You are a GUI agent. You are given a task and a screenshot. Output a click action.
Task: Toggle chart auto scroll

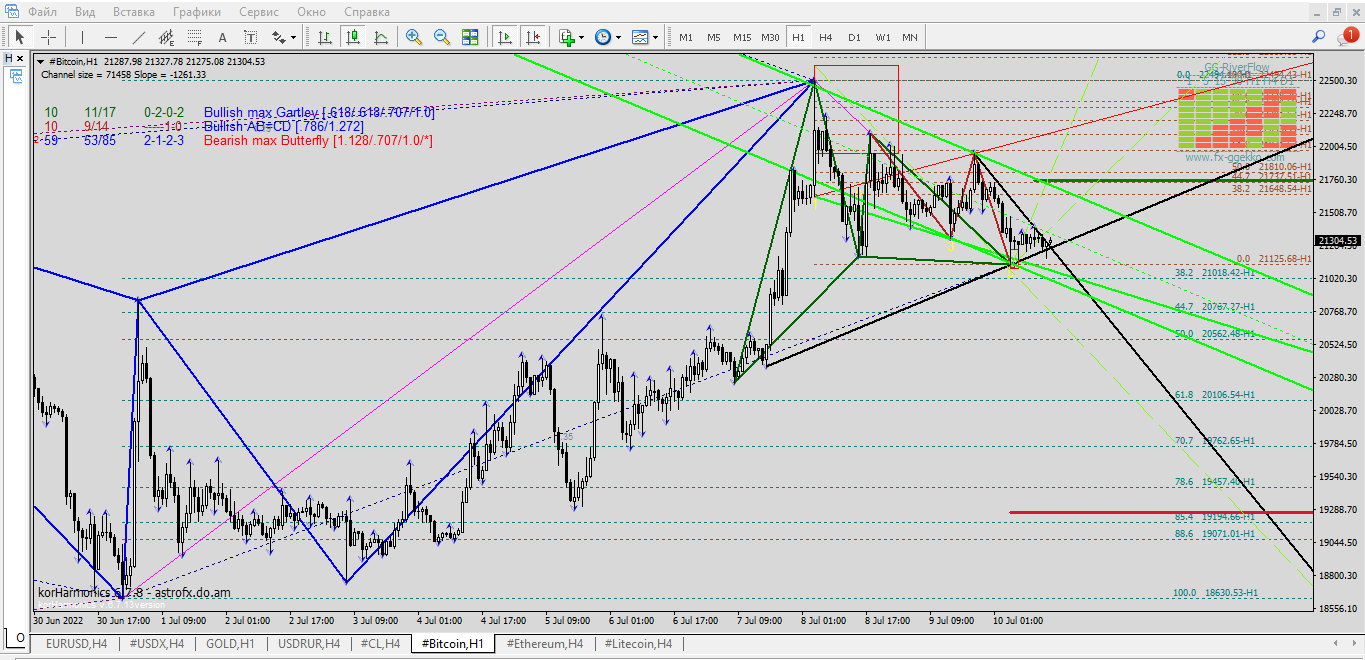(x=505, y=37)
